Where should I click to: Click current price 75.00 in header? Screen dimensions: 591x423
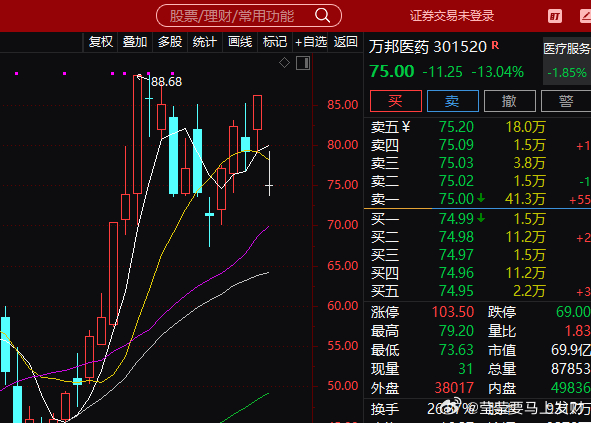[x=392, y=71]
